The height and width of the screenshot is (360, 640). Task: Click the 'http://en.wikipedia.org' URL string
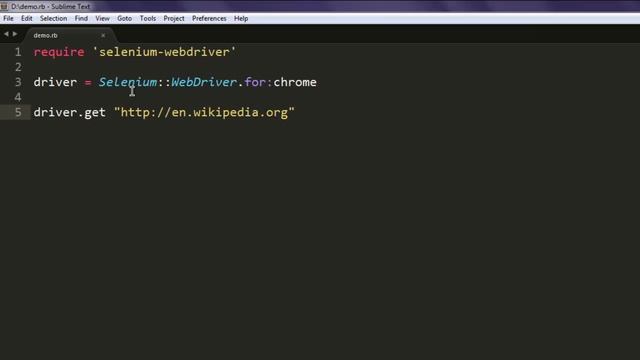coord(204,112)
